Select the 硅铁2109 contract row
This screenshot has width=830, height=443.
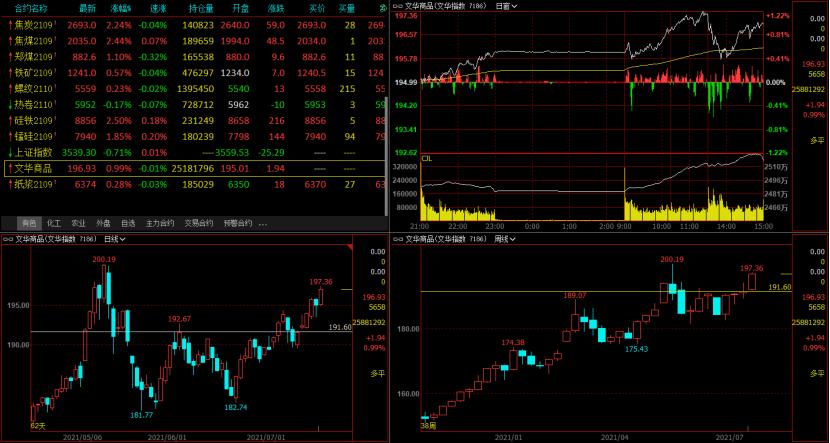click(x=194, y=121)
